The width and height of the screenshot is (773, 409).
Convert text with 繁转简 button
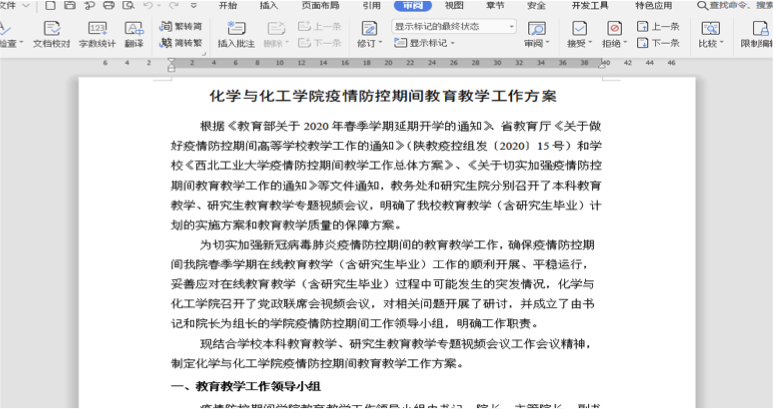180,26
